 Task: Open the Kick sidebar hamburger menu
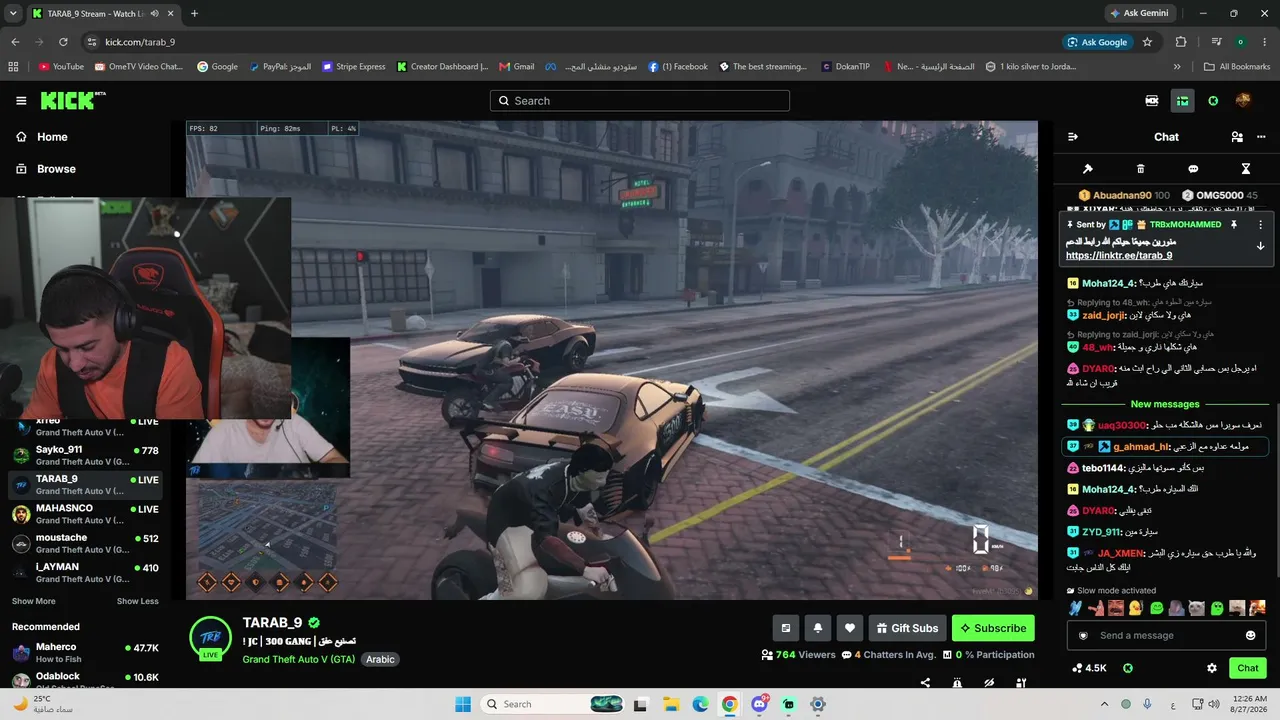pyautogui.click(x=21, y=101)
